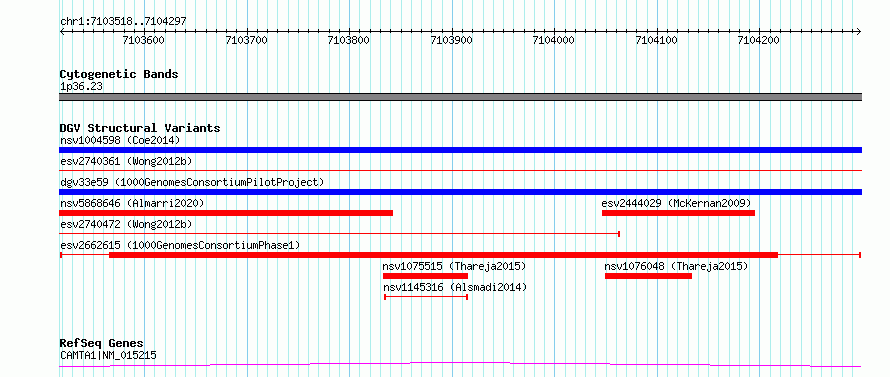Click ruler position 7103800
This screenshot has width=890, height=377.
click(349, 40)
